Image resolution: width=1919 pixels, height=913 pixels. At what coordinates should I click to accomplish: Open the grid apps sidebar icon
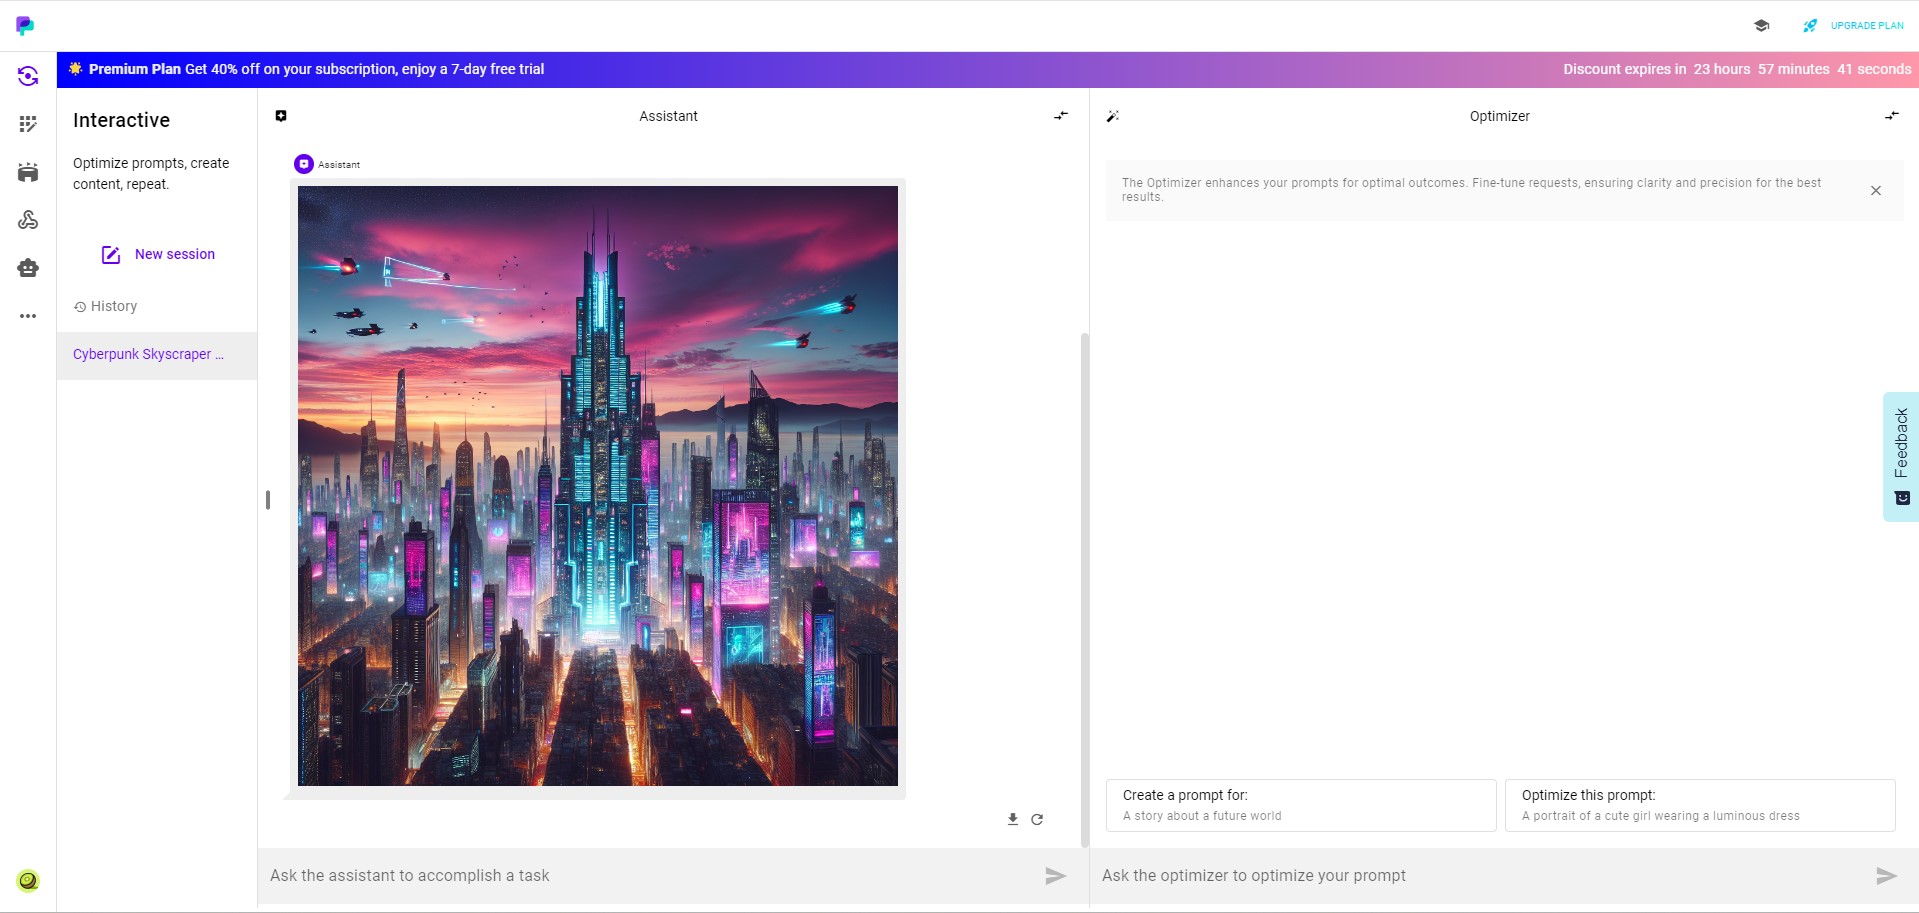(x=28, y=124)
